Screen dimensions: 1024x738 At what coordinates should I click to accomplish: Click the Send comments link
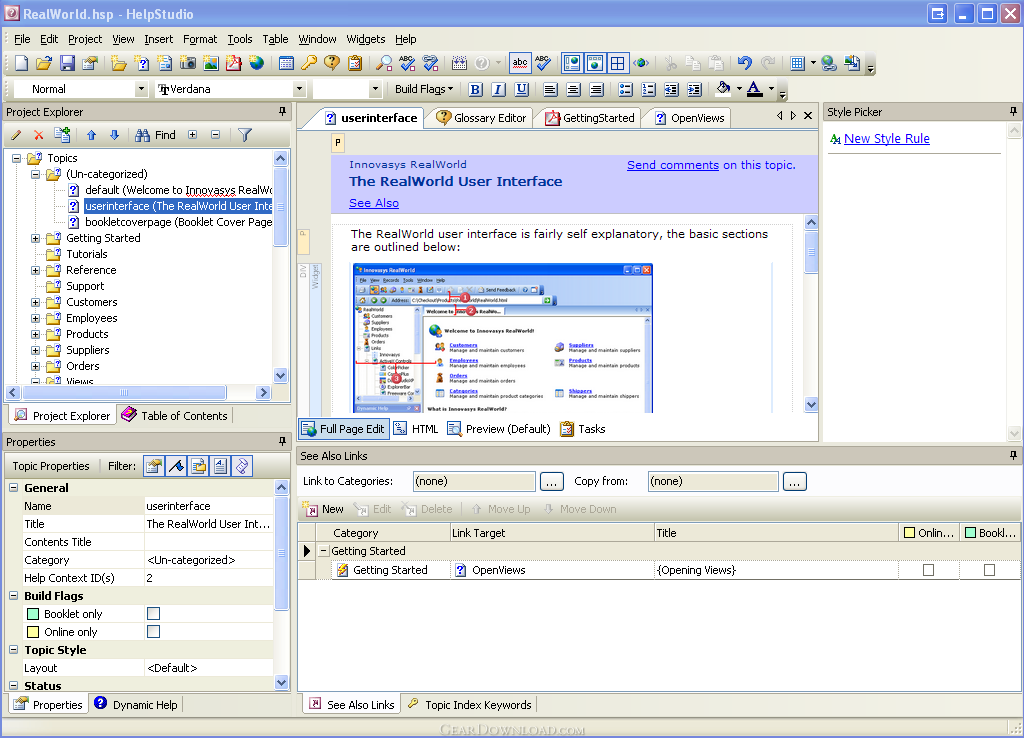pos(673,165)
